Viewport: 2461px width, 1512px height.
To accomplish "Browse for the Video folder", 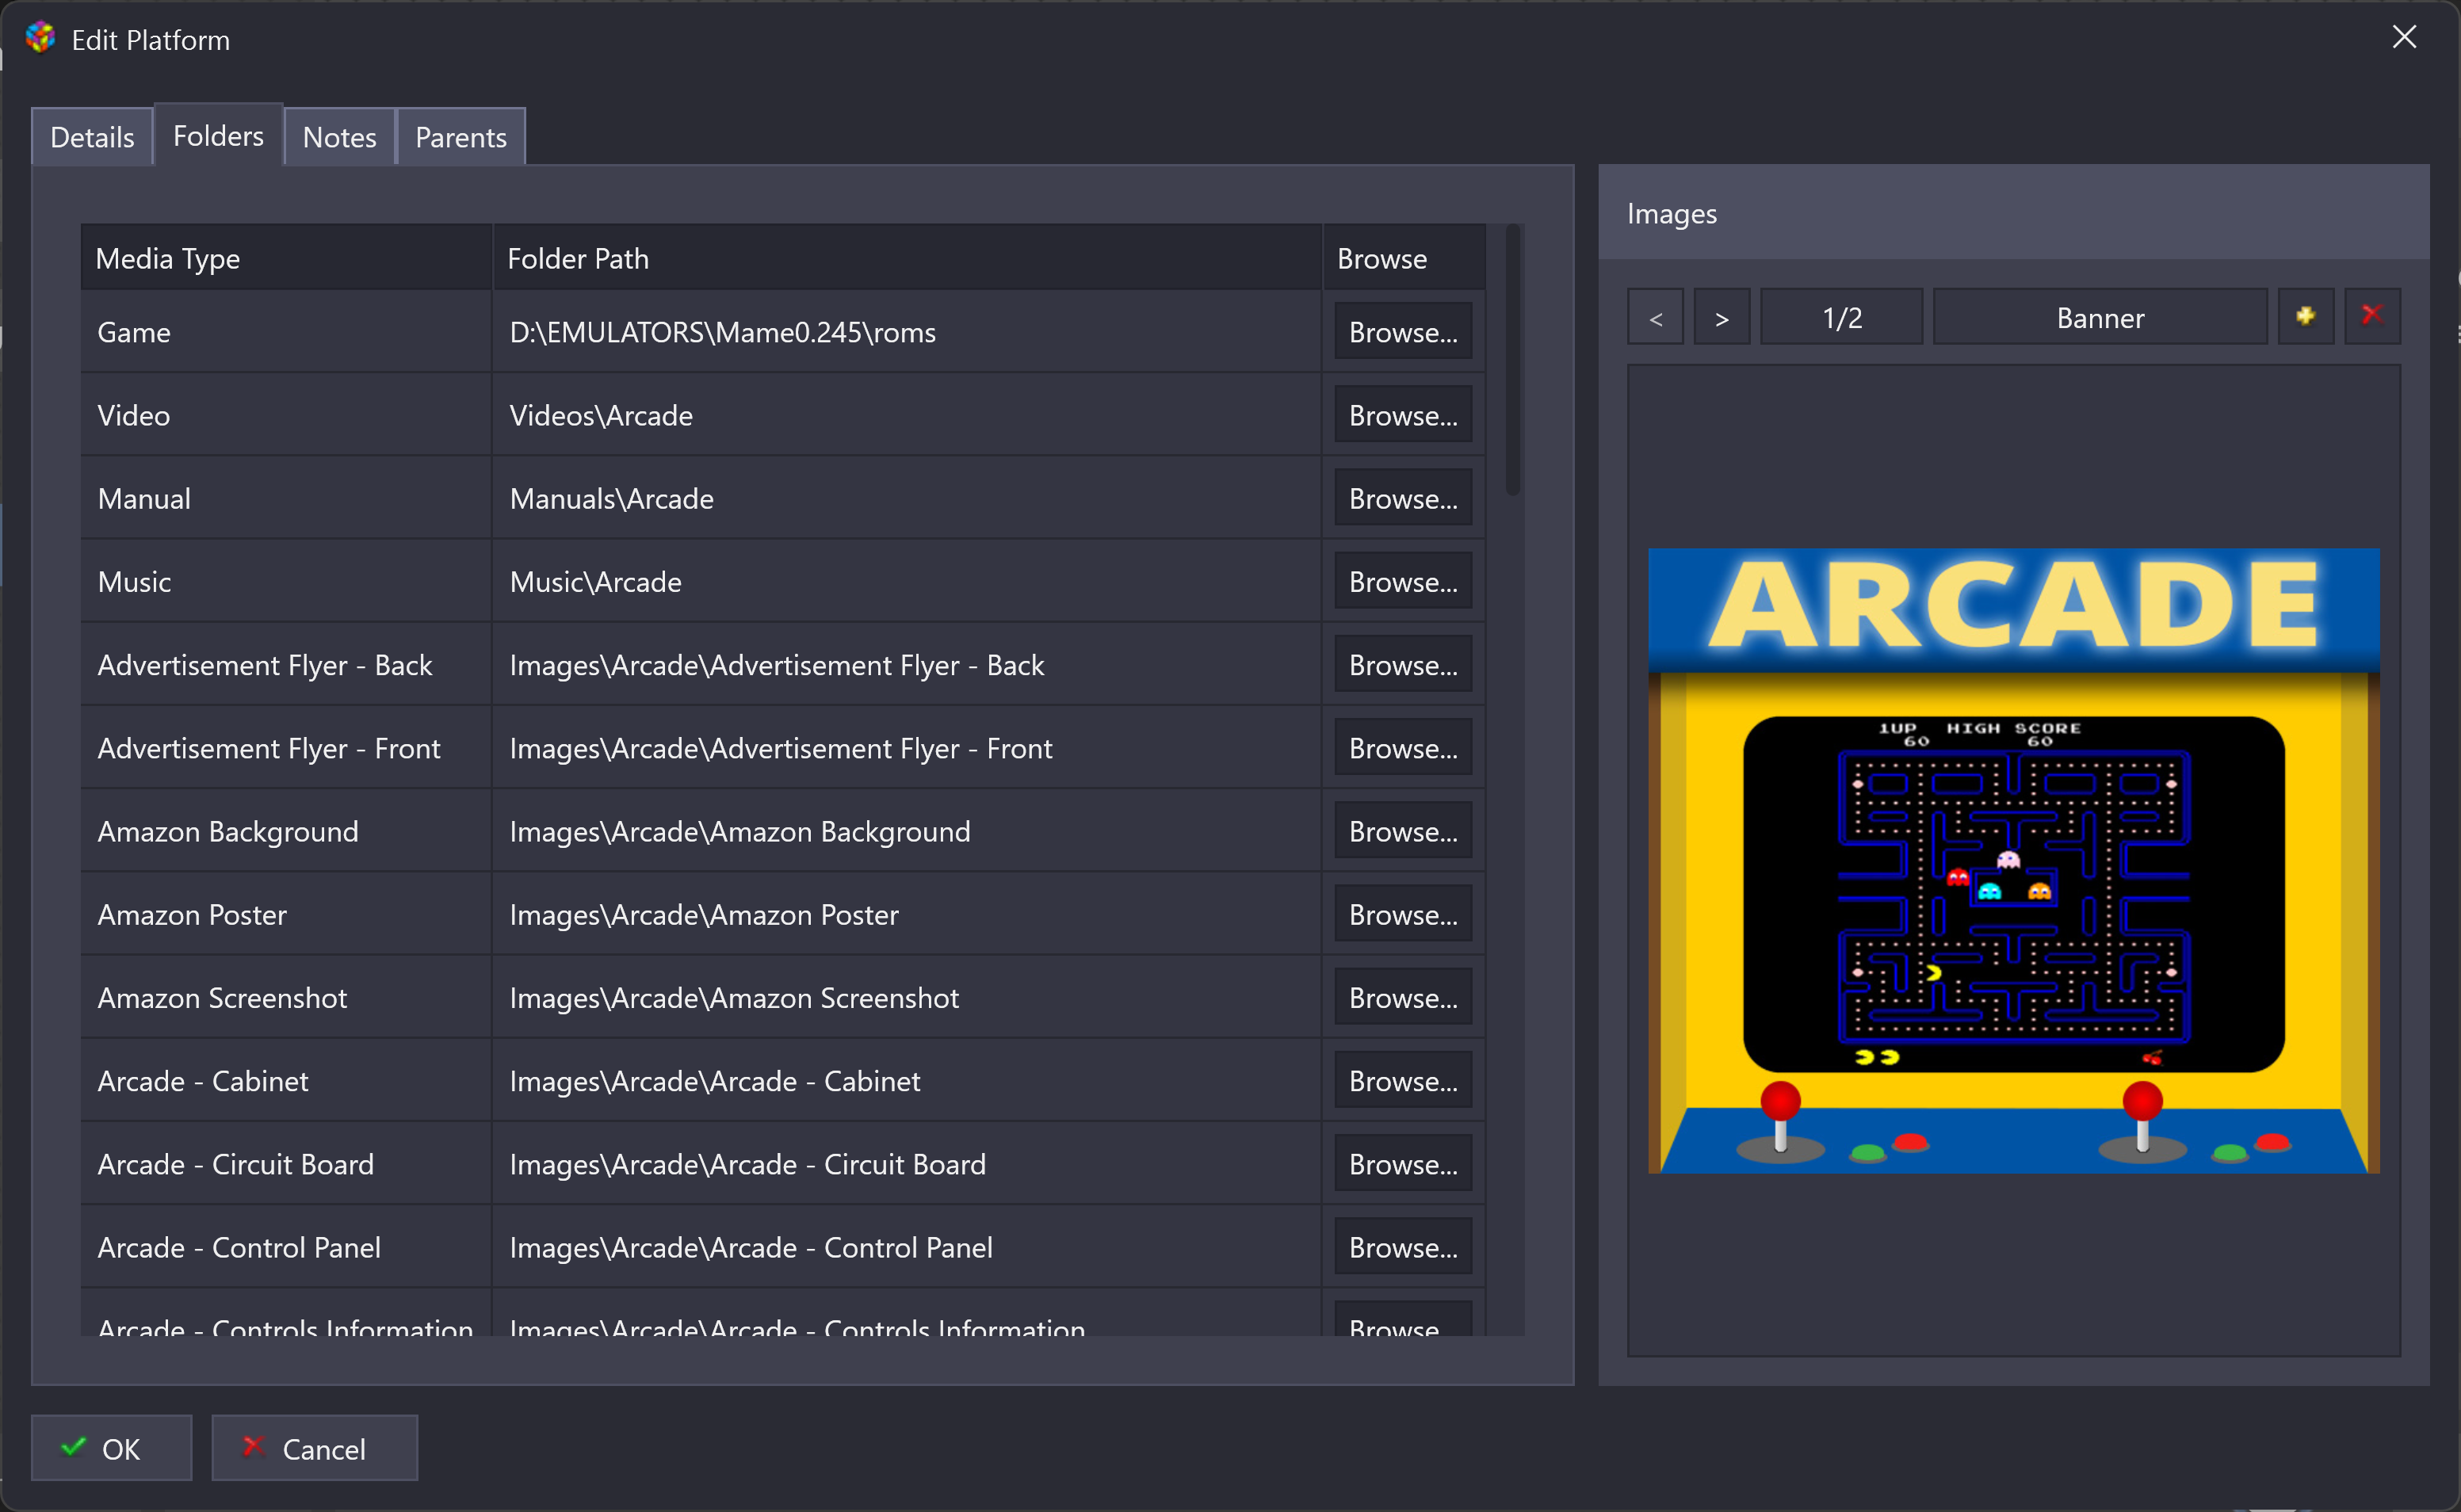I will coord(1403,415).
